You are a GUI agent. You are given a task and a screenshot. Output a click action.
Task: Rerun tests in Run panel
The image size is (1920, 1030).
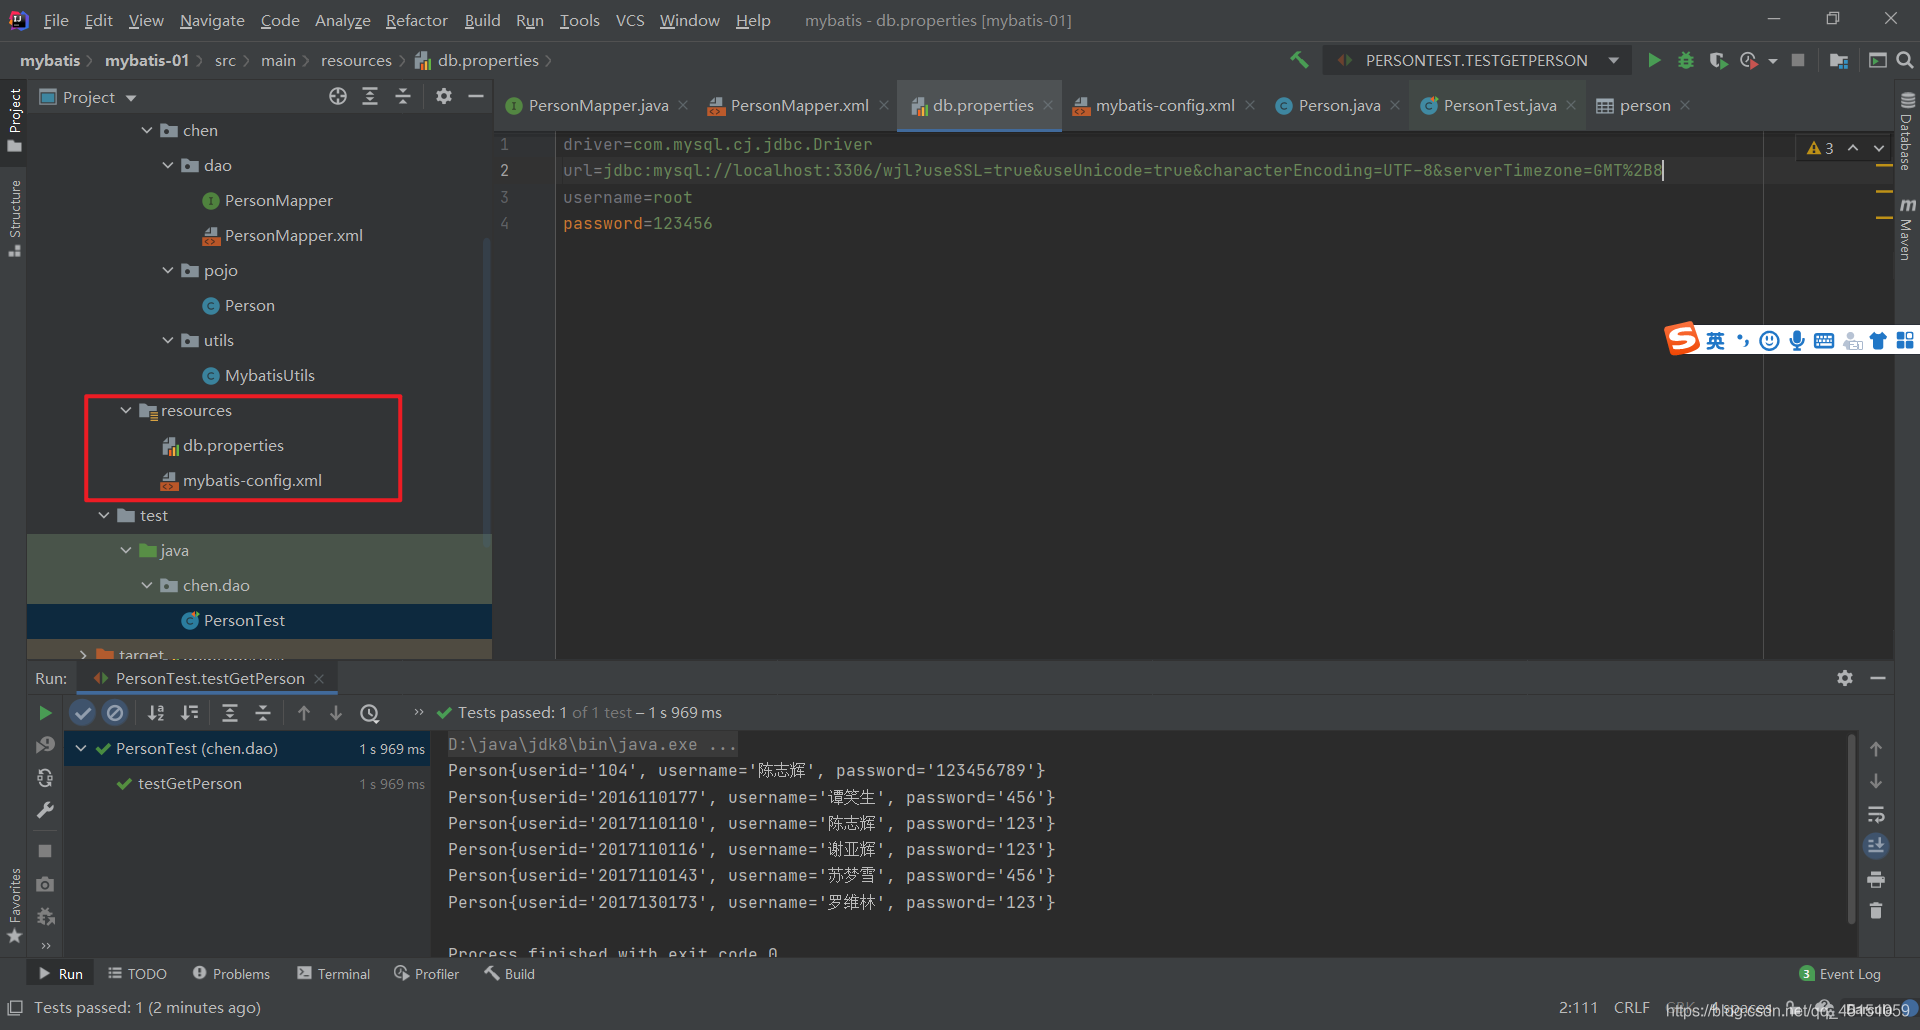point(45,713)
